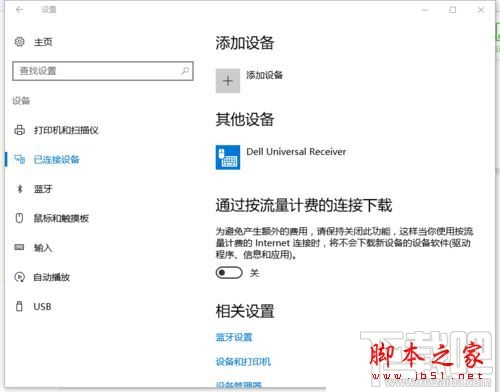Click the Bluetooth symbol icon
The image size is (500, 392).
coord(19,189)
